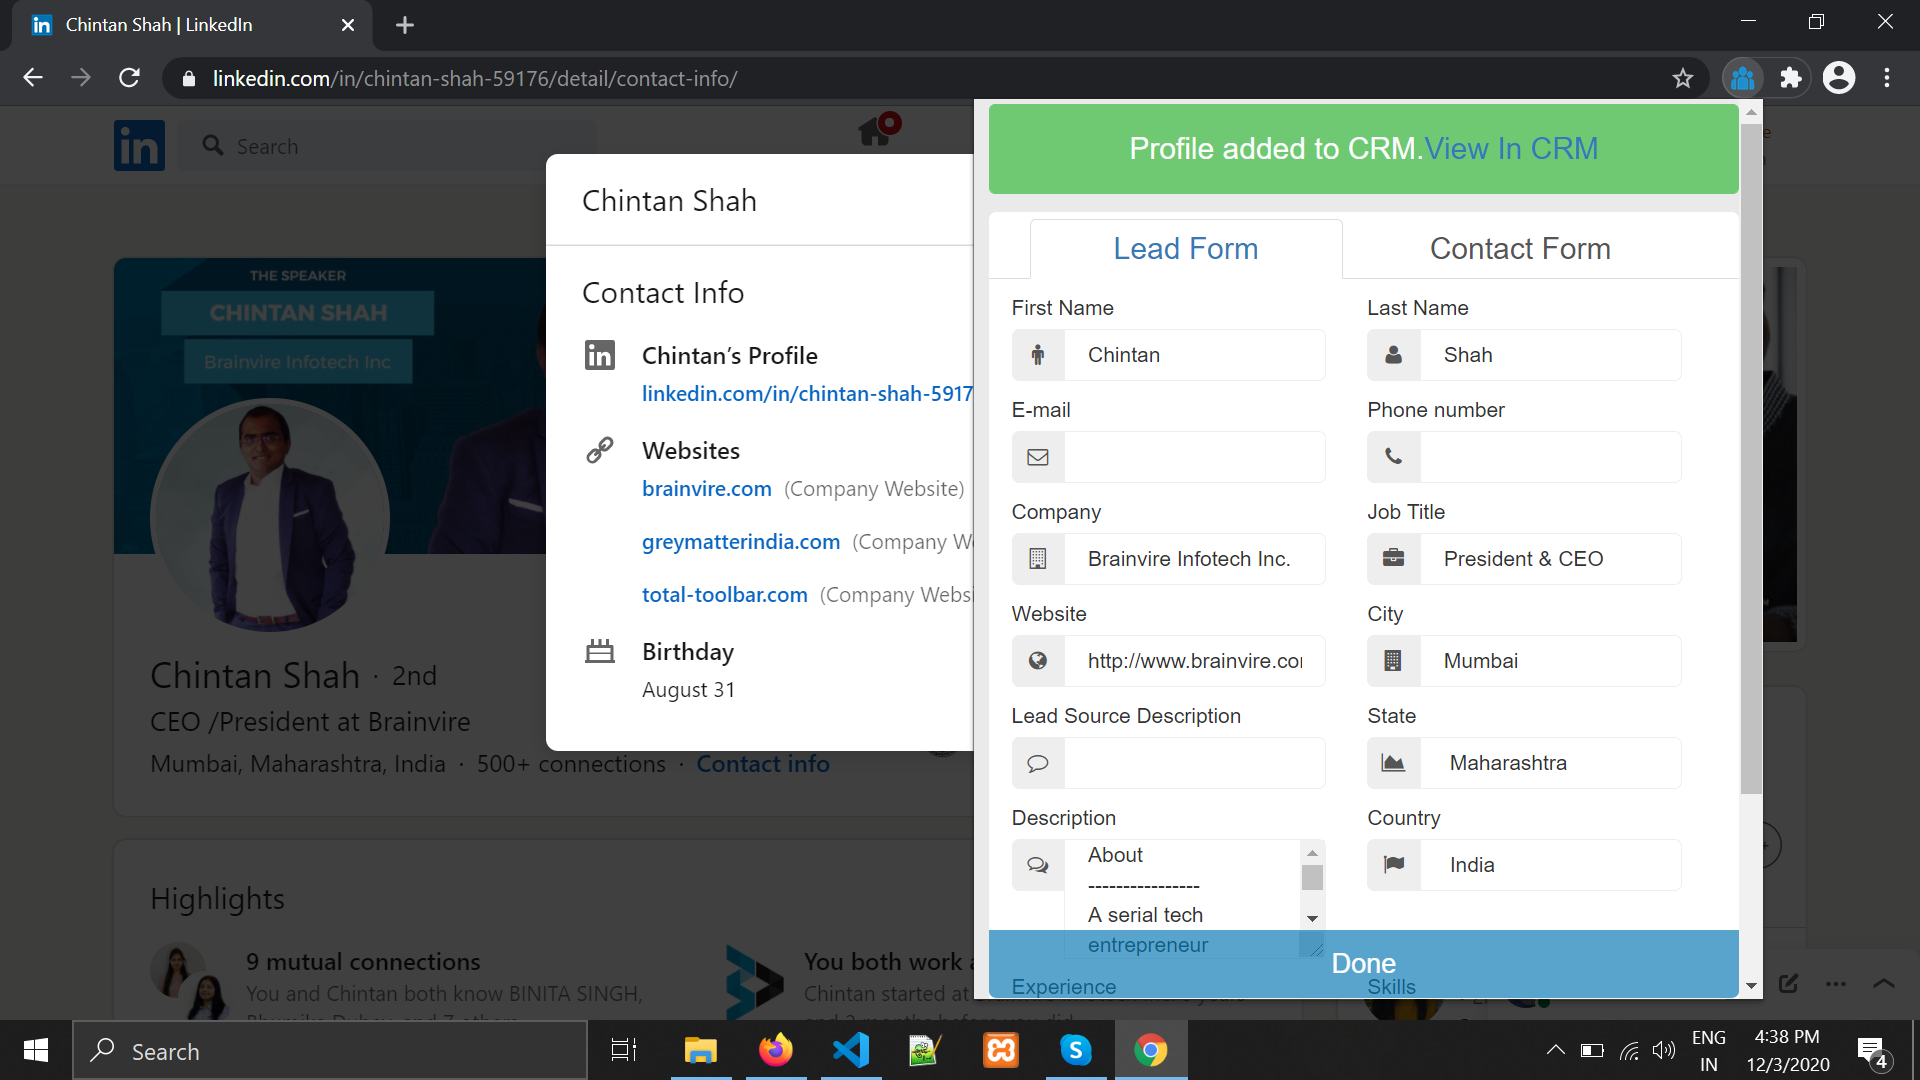Reload the LinkedIn page

pyautogui.click(x=129, y=78)
